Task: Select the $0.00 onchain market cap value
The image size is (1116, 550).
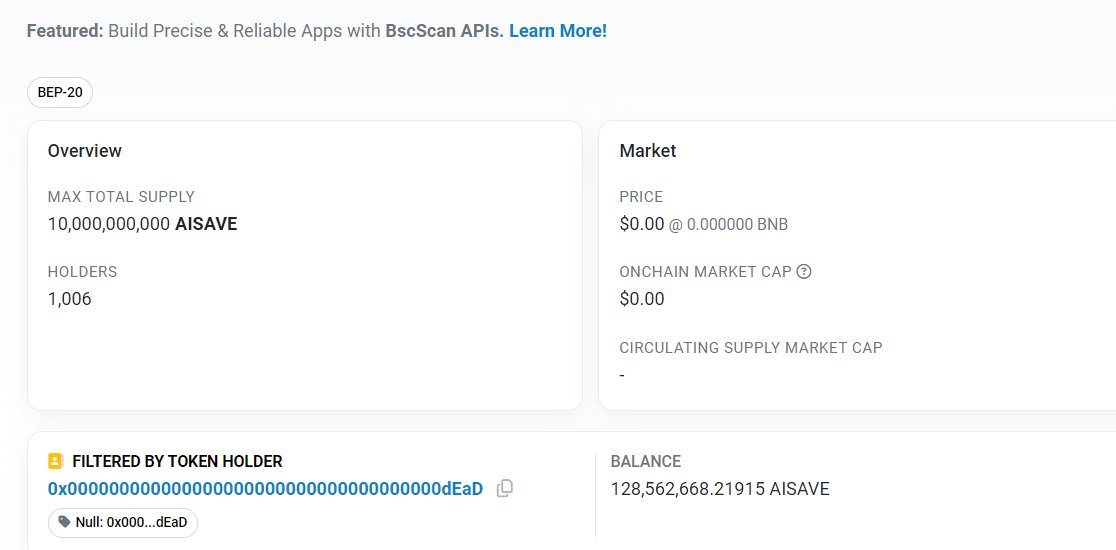Action: 642,299
